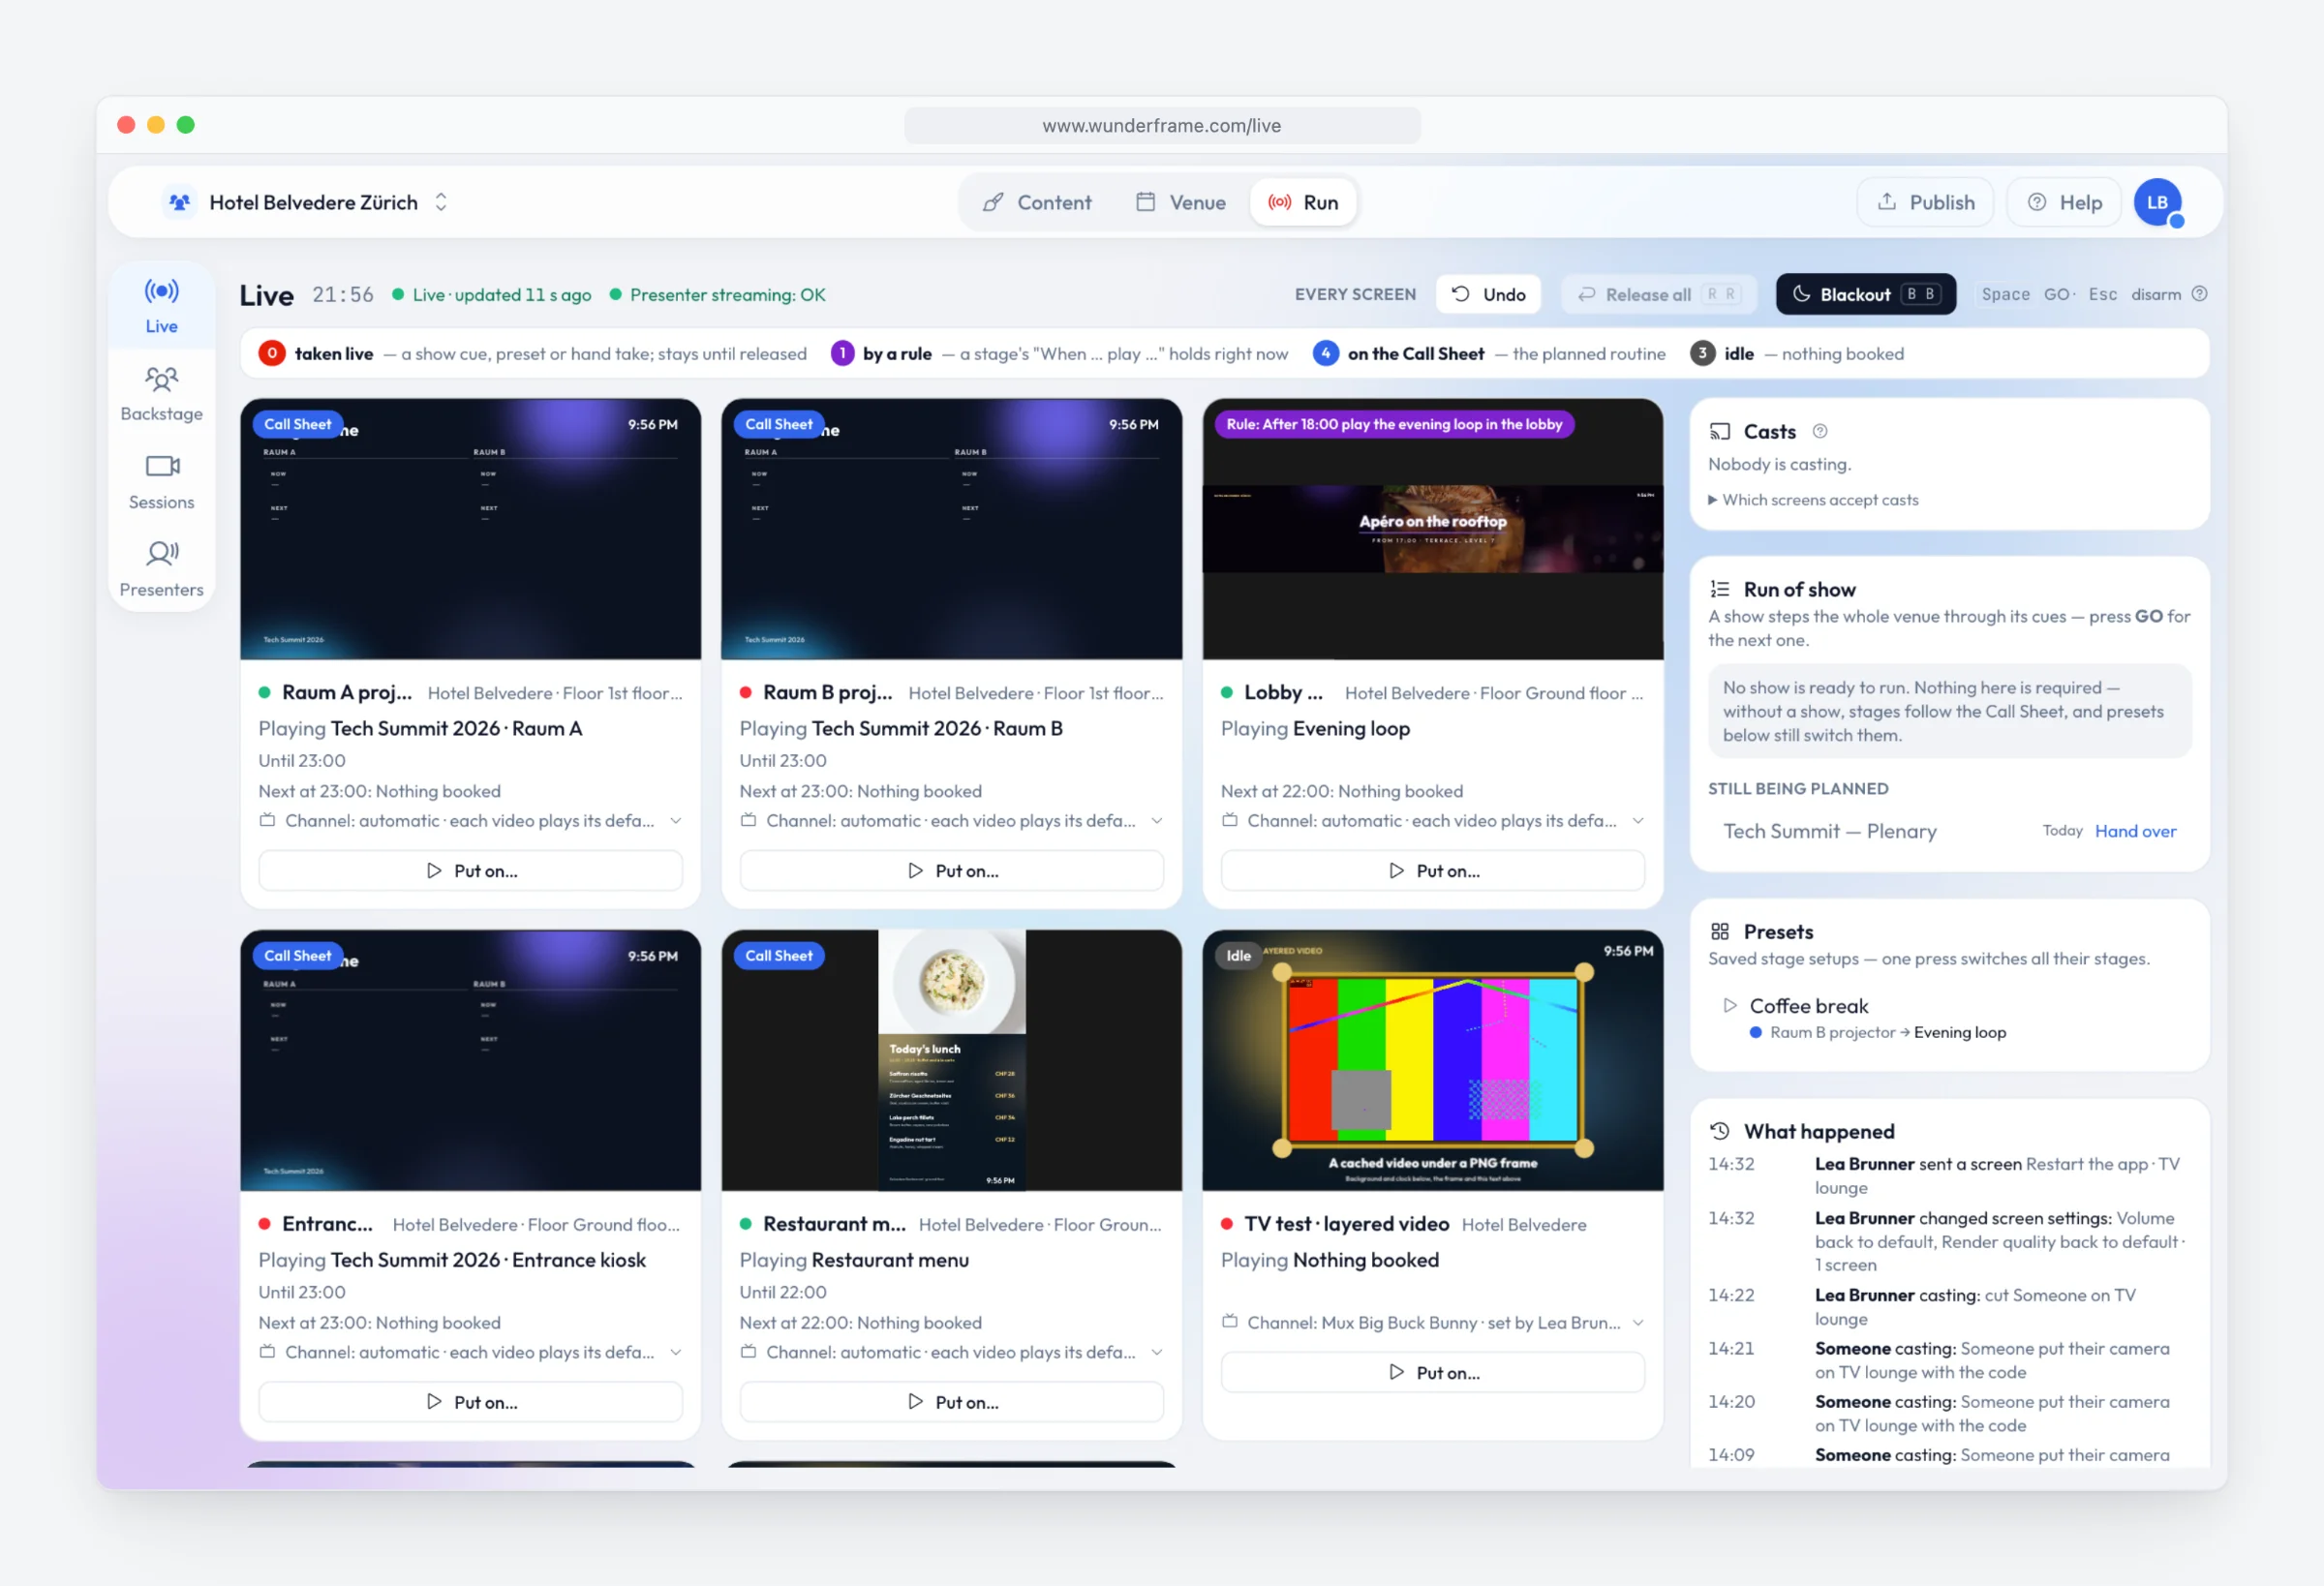Click the Casts panel screen icon
The image size is (2324, 1586).
1719,431
